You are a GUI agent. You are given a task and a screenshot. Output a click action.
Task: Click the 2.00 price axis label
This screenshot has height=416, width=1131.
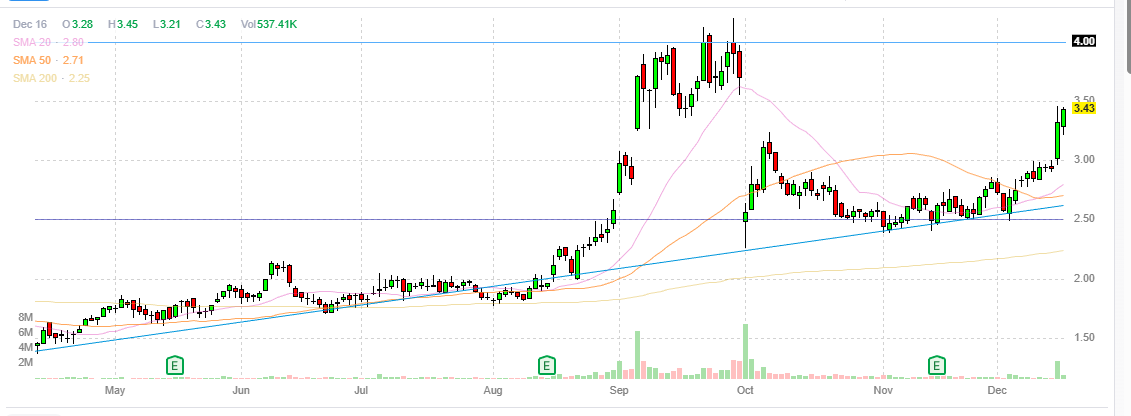(1084, 279)
